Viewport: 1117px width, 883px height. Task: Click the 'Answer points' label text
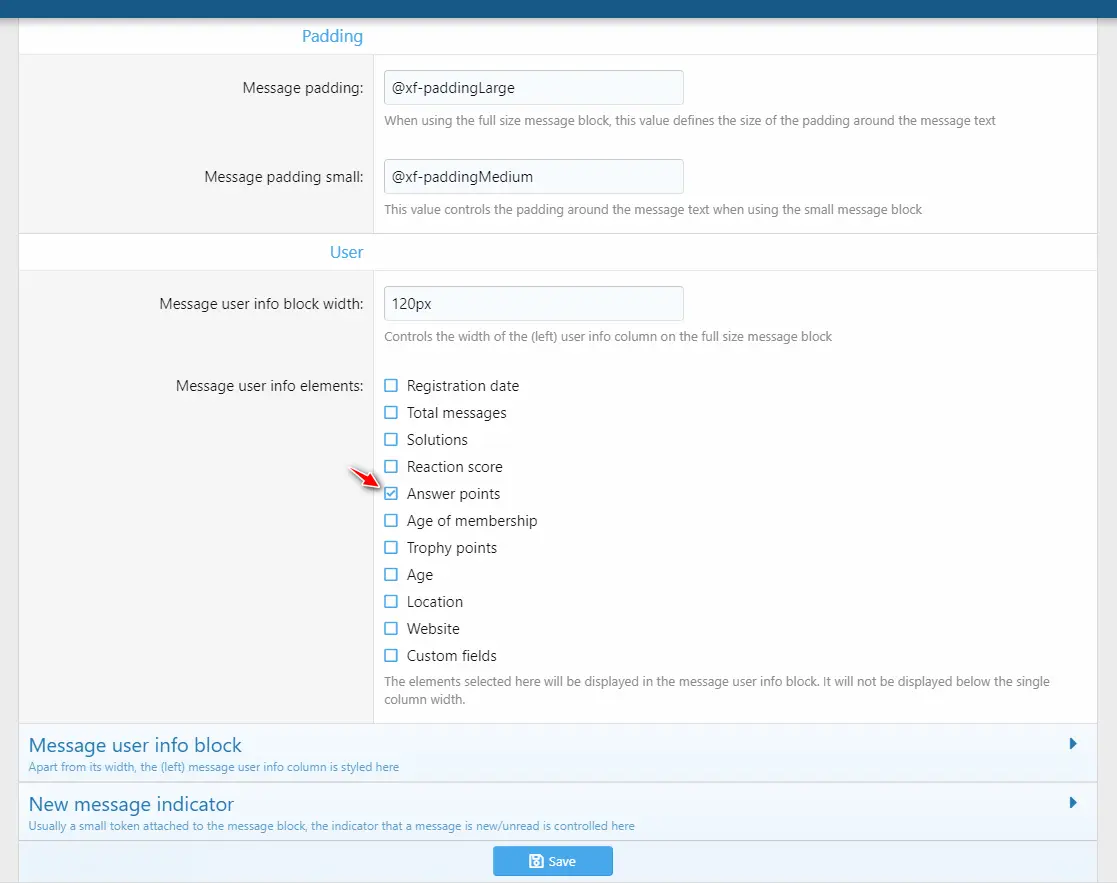(453, 494)
